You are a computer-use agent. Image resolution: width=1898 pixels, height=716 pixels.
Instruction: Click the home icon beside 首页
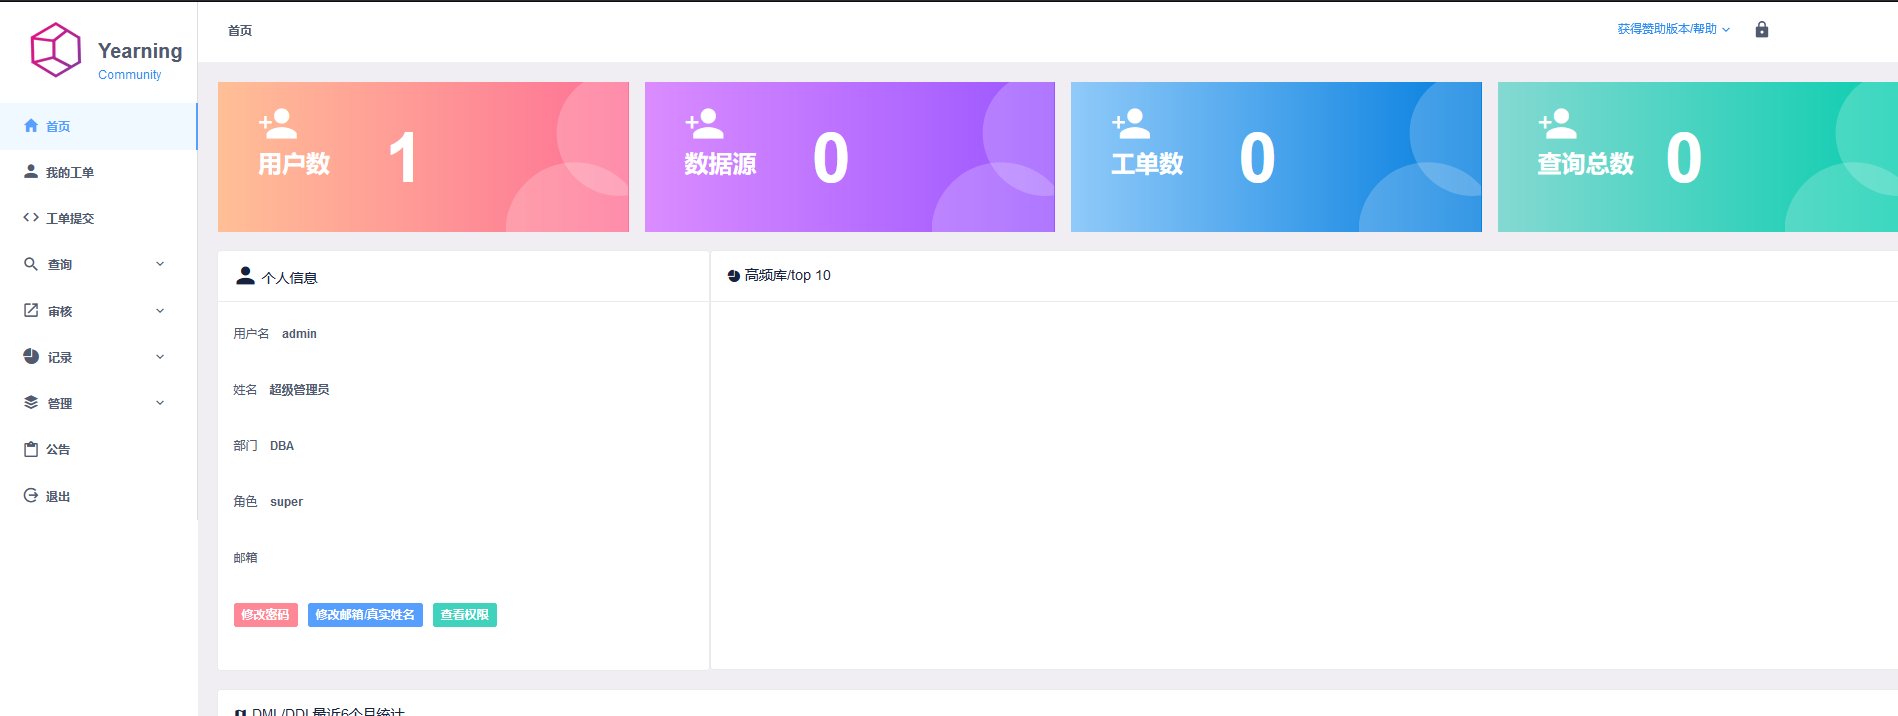tap(31, 126)
